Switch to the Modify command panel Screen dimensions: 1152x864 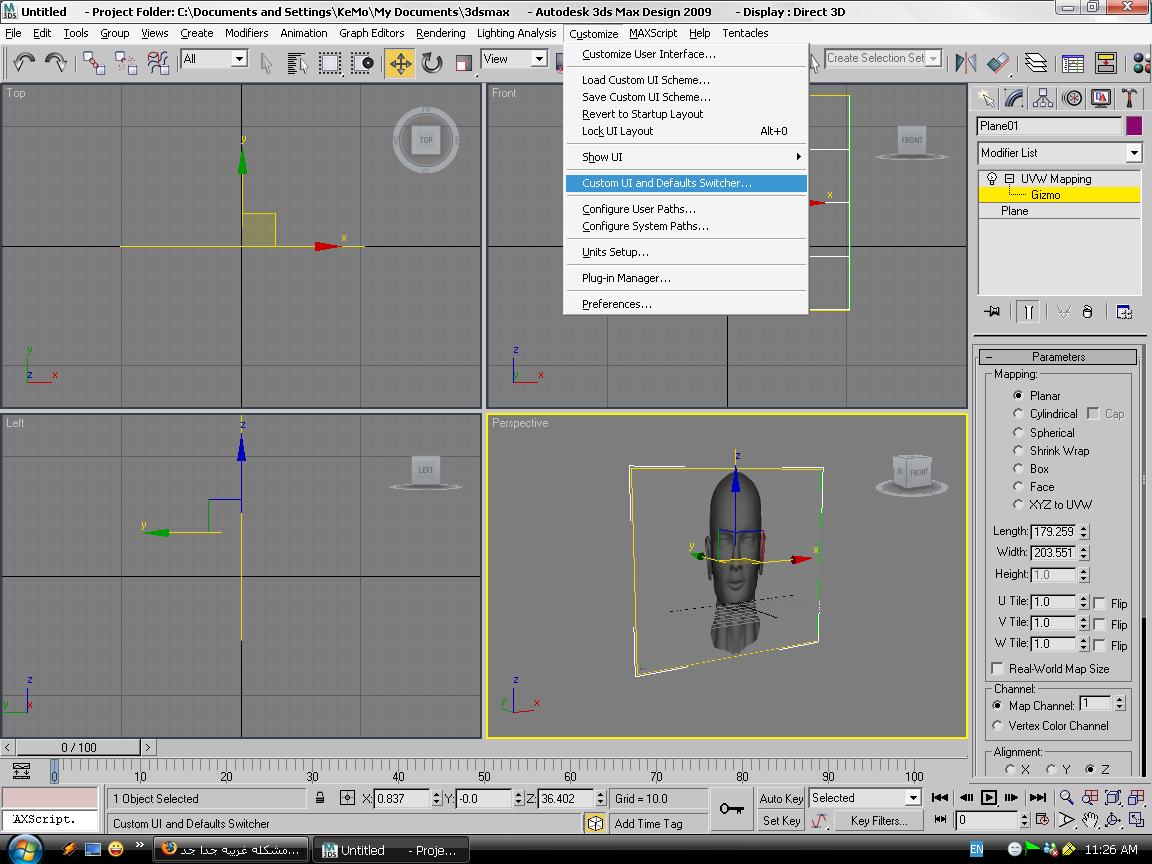click(x=1014, y=98)
